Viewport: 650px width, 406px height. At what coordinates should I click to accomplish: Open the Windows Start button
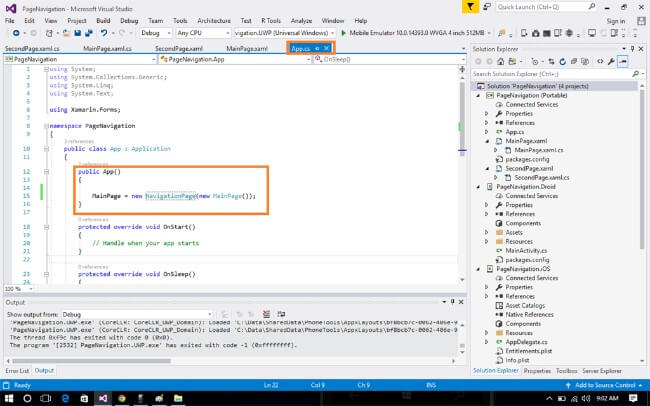click(x=9, y=397)
